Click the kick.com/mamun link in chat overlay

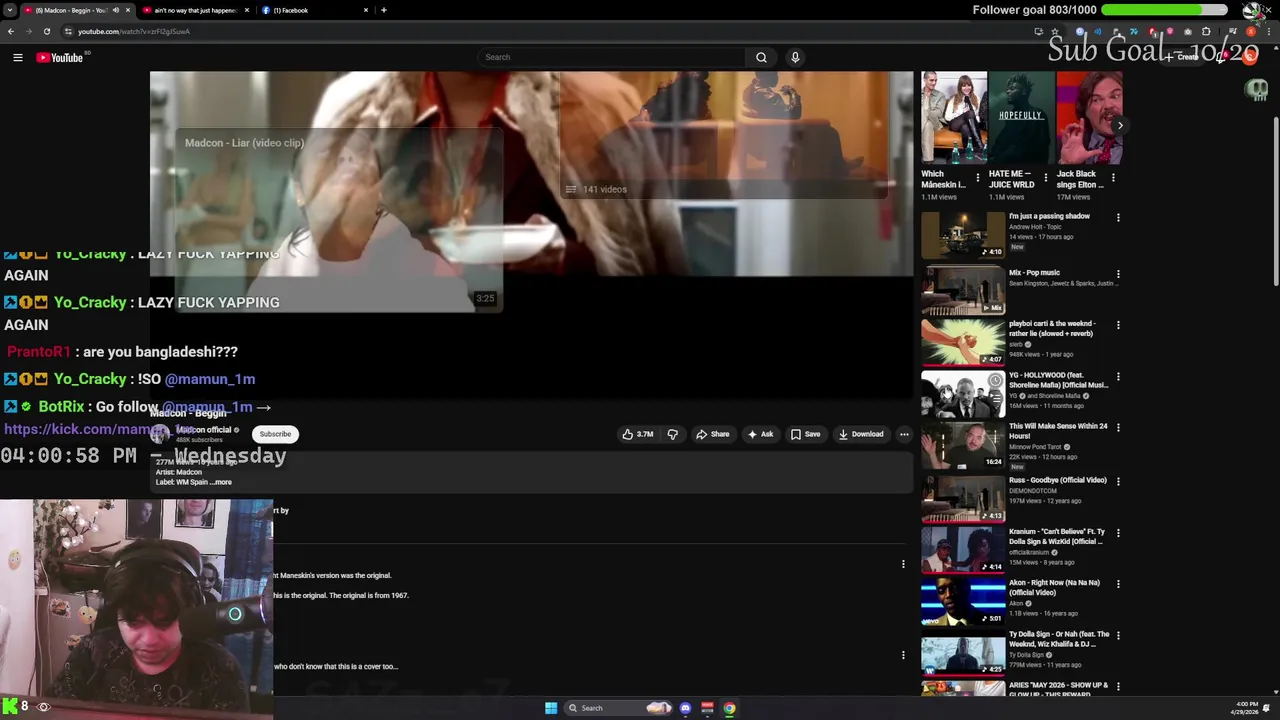click(100, 429)
